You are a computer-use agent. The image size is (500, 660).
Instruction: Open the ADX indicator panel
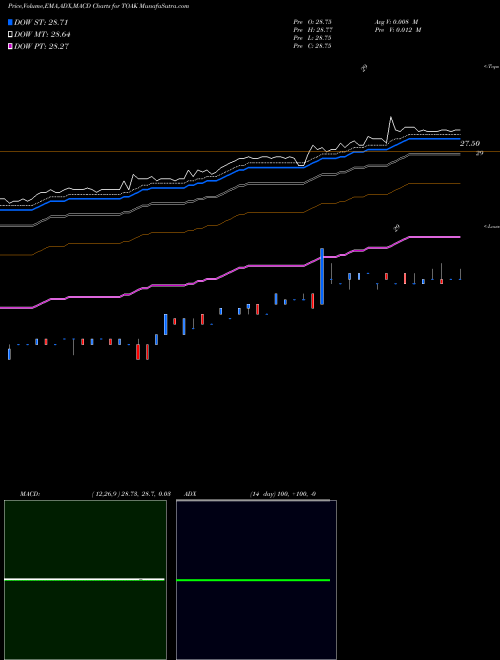tap(256, 580)
